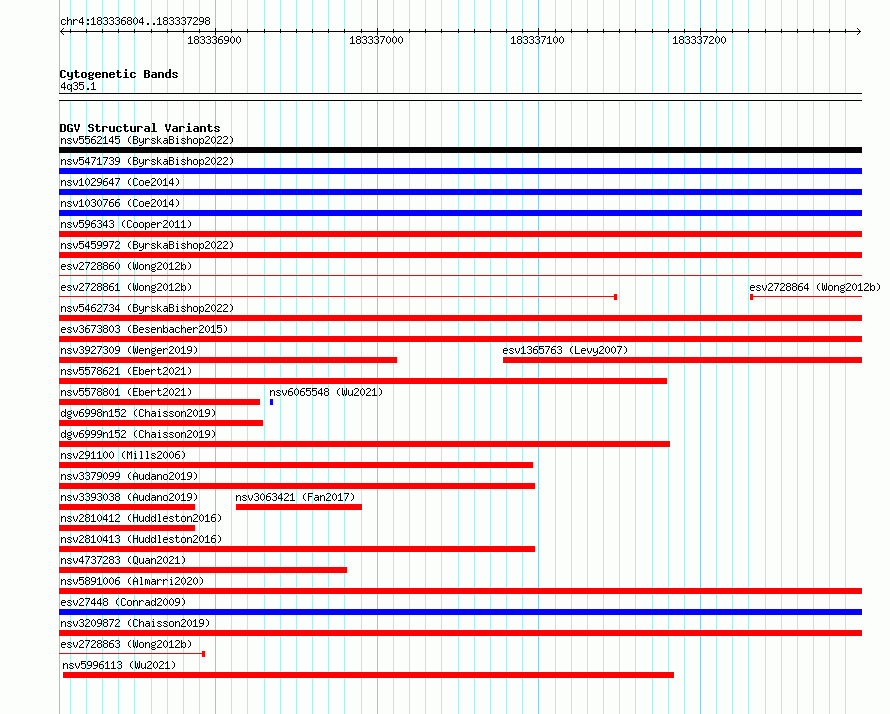The width and height of the screenshot is (890, 714).
Task: Click the short esv2728864 variant line
Action: [x=806, y=297]
